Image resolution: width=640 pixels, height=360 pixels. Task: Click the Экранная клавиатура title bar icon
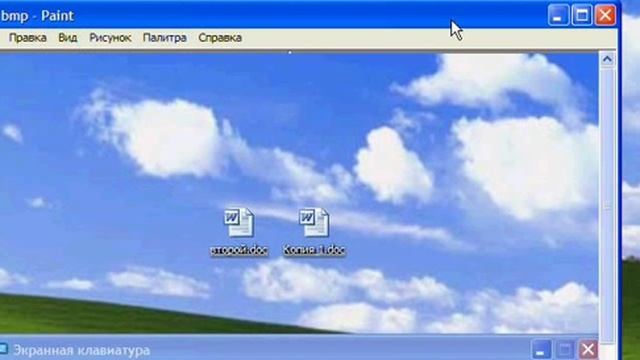[x=4, y=349]
